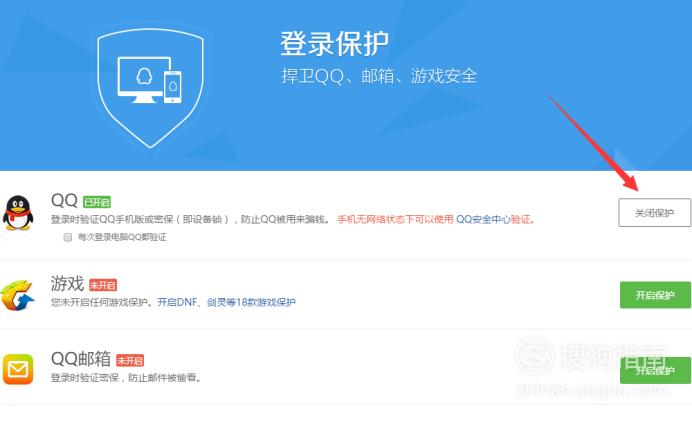Click the subtitle 捍卫QQ、邮箱、游戏安全
This screenshot has height=424, width=692.
click(x=379, y=76)
